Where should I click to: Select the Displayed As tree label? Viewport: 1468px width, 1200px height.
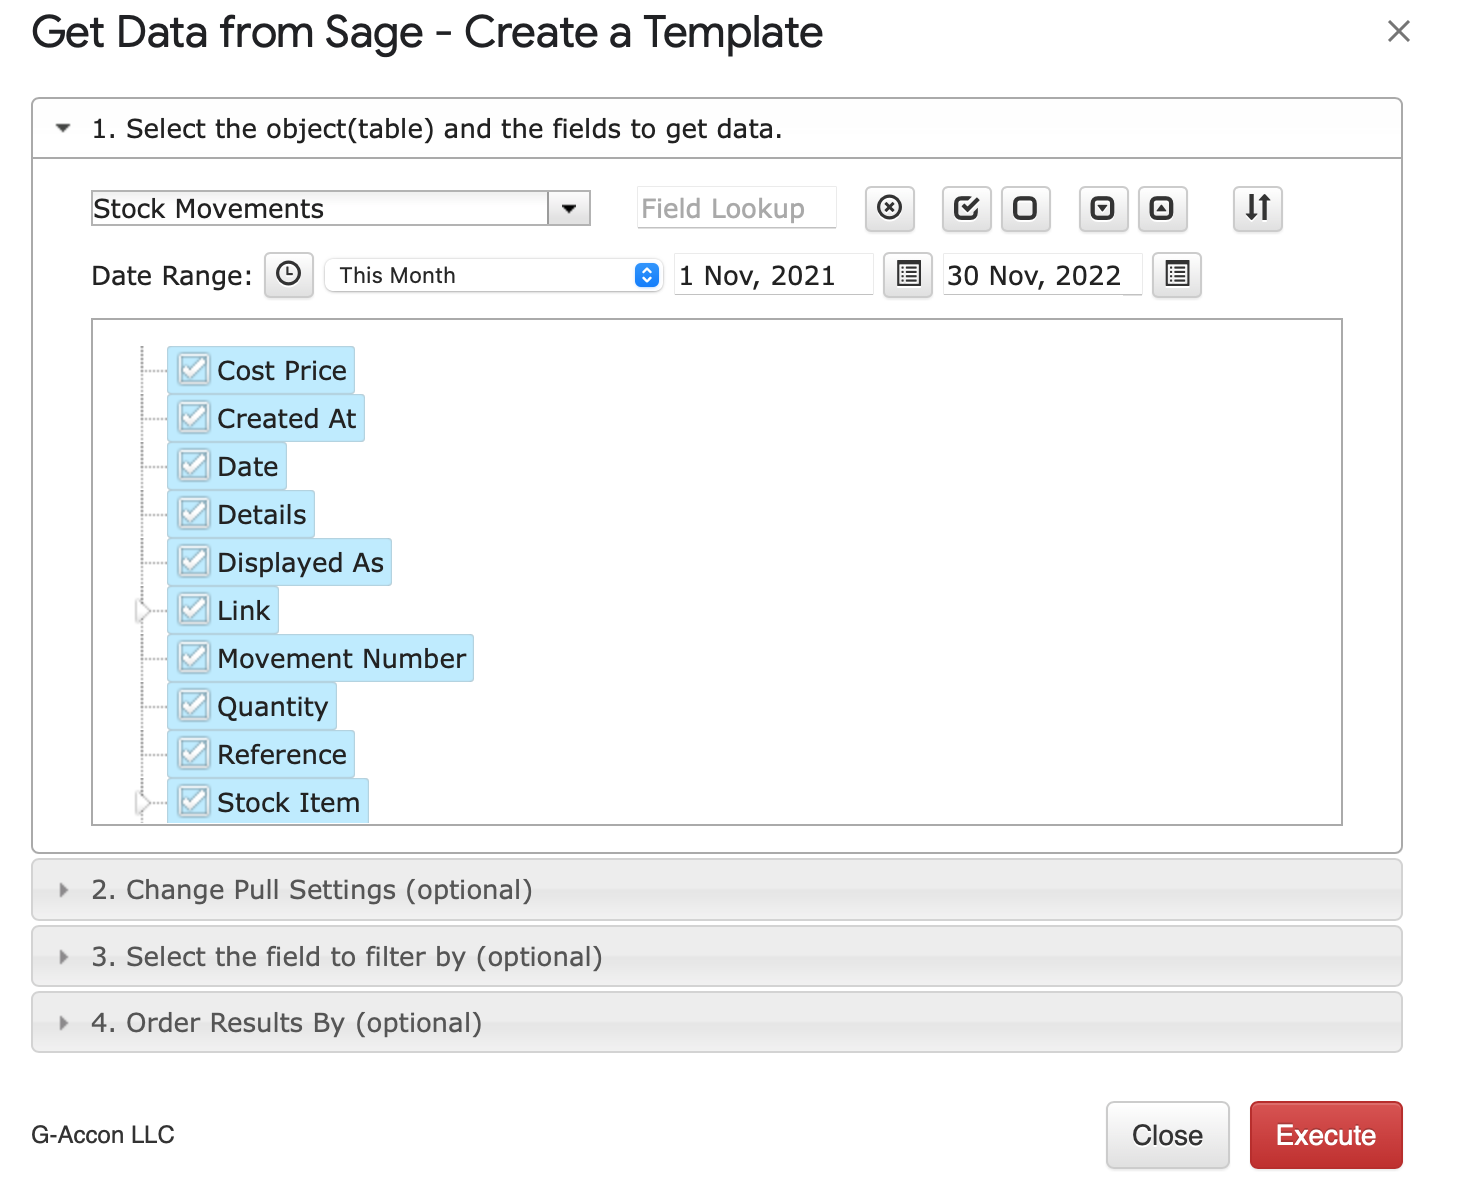301,562
